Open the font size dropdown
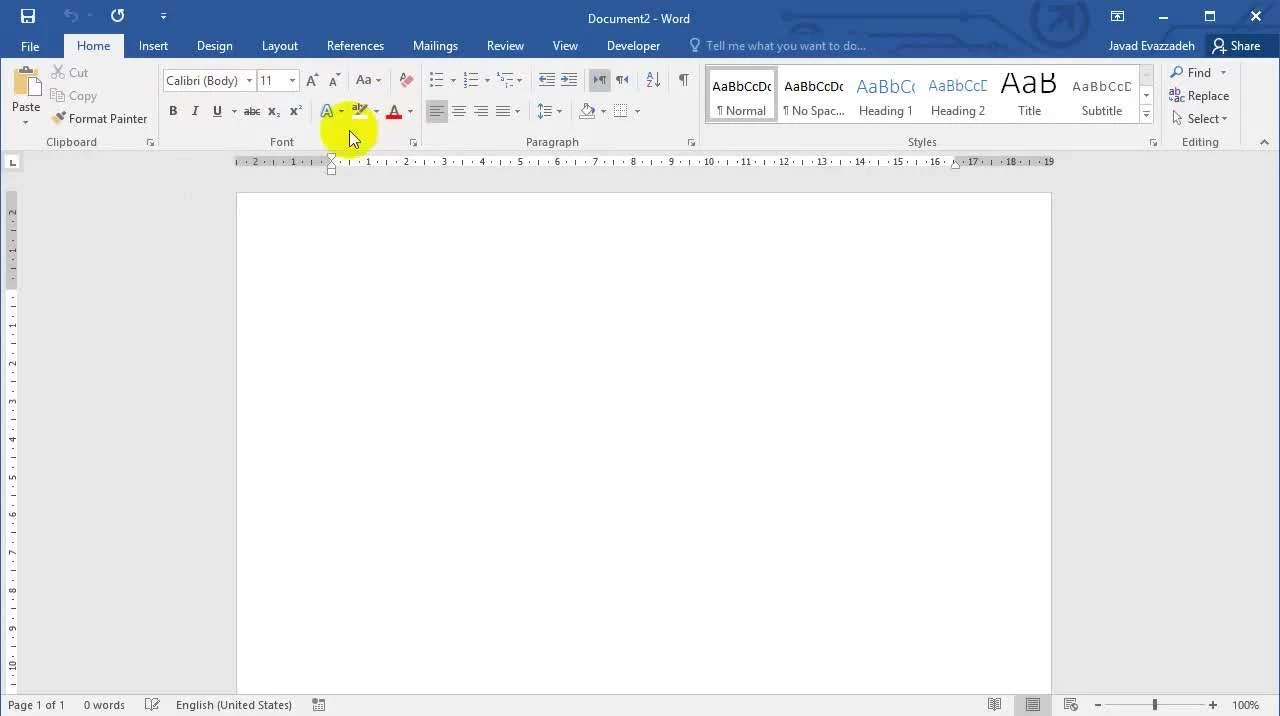 [292, 80]
